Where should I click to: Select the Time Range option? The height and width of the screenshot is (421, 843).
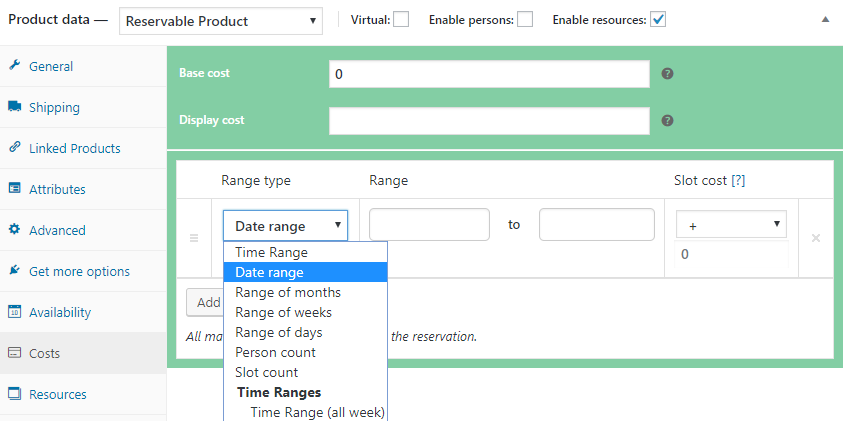click(x=271, y=252)
